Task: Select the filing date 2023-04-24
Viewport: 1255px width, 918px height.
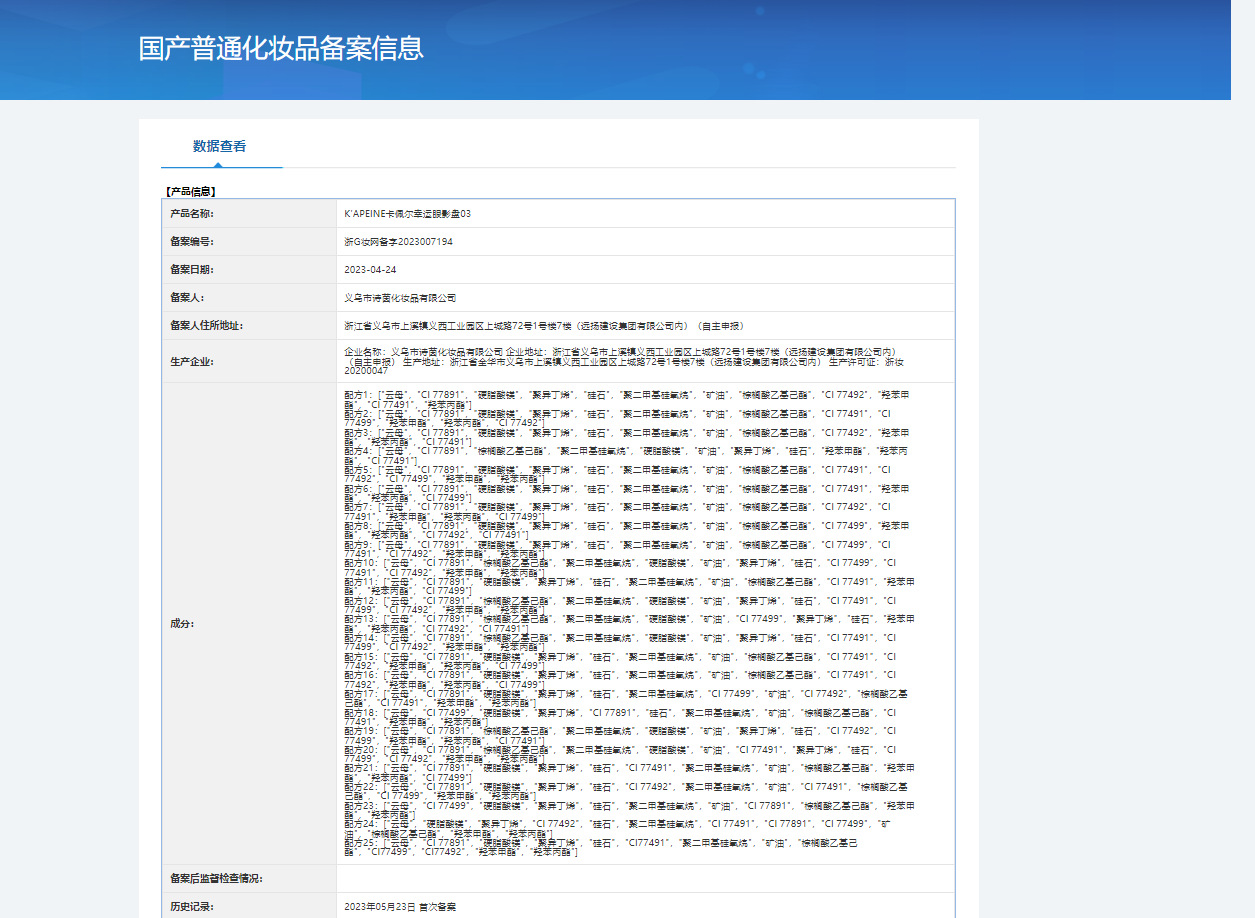Action: tap(370, 270)
